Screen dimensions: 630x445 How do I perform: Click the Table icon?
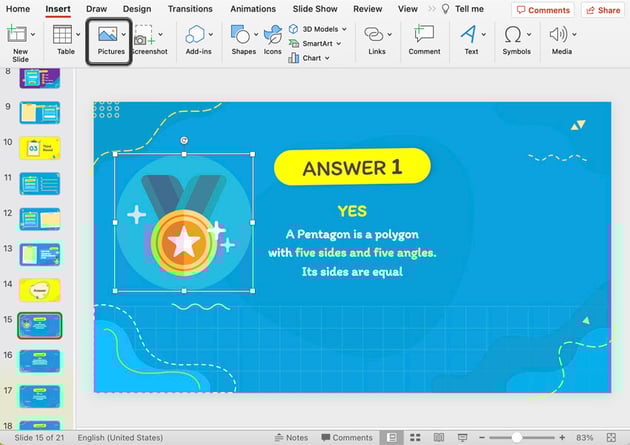(62, 34)
